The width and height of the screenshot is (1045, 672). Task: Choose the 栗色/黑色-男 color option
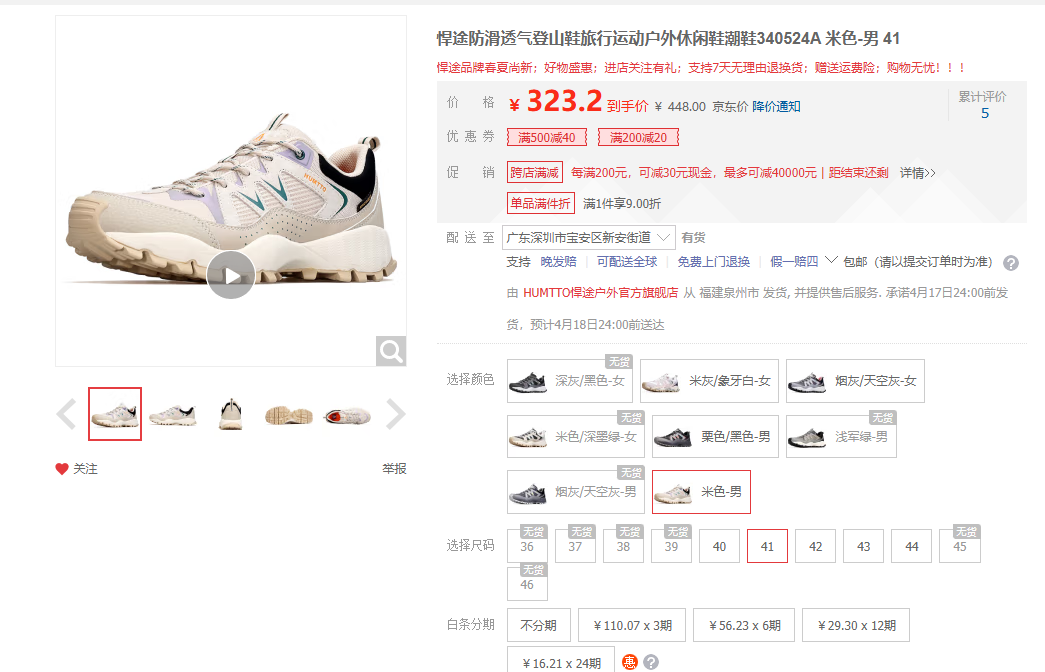(715, 437)
